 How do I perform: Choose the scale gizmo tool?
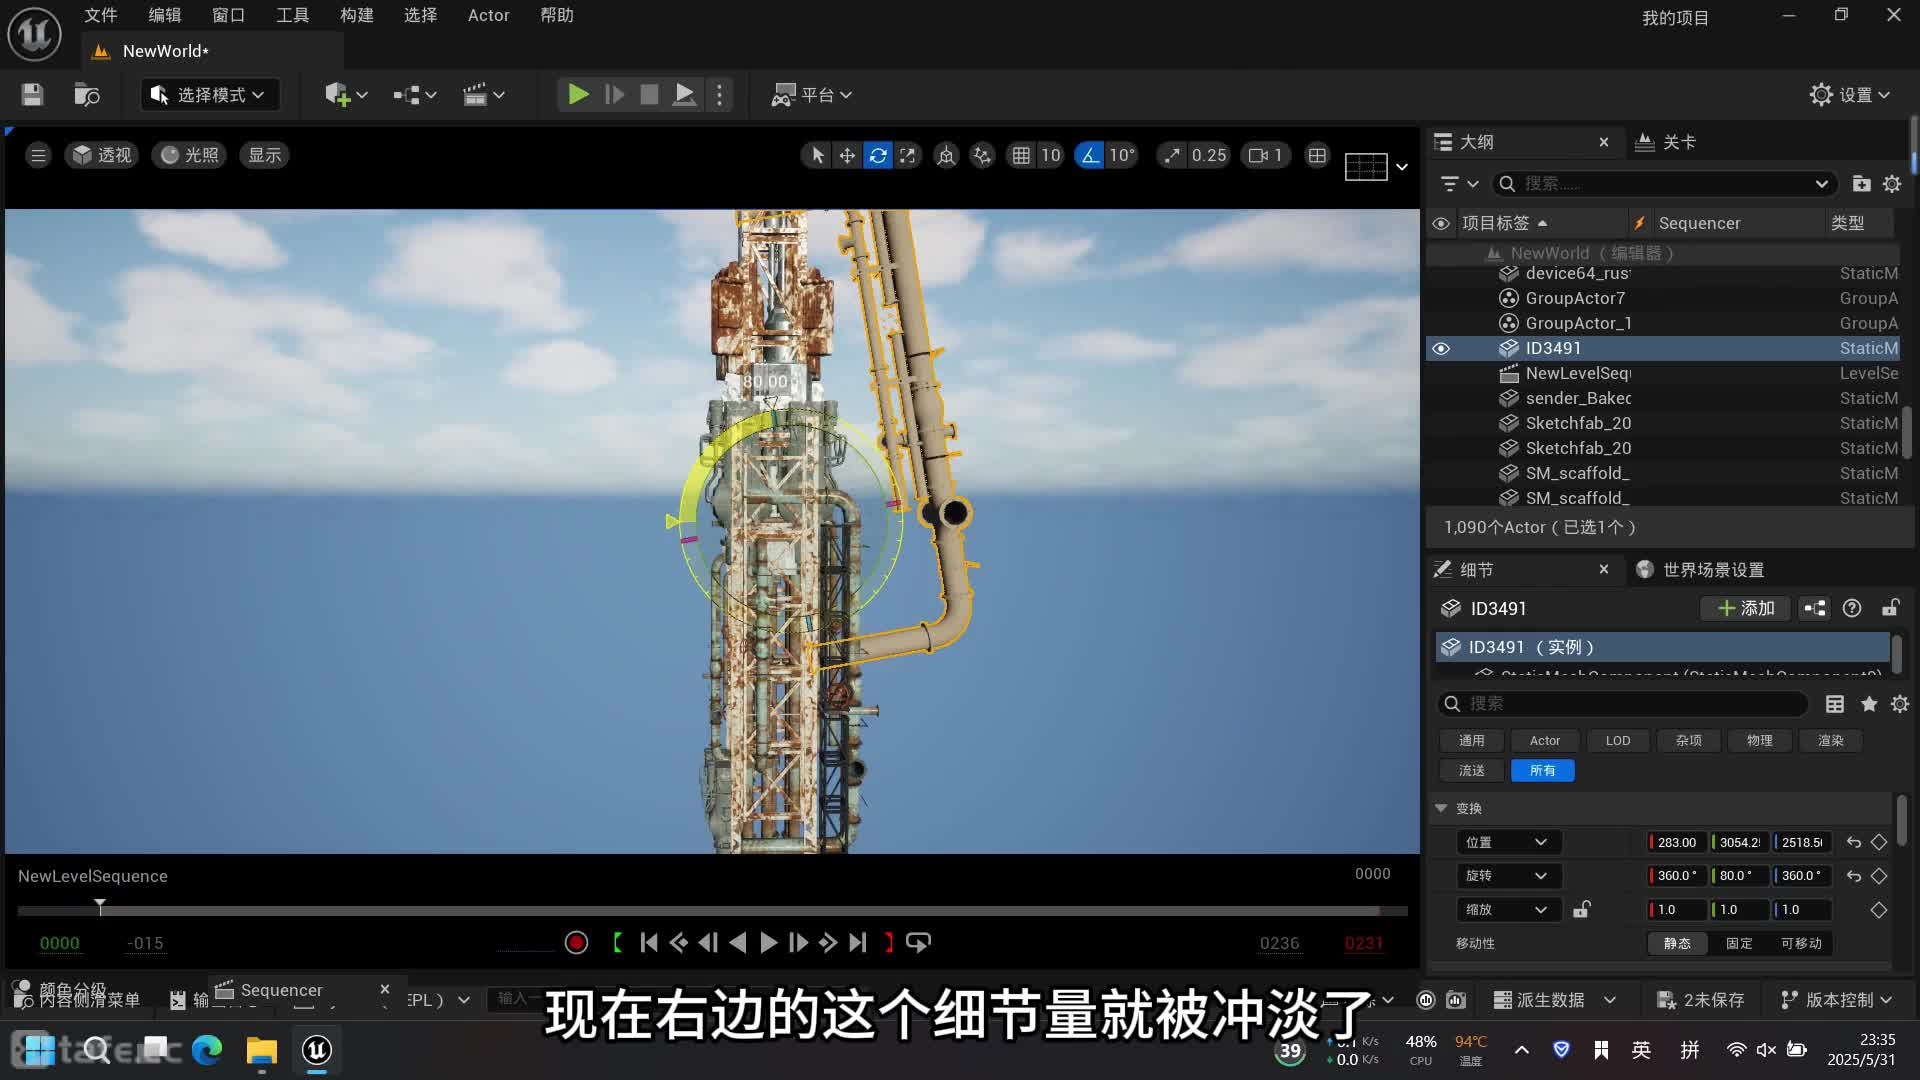[907, 155]
